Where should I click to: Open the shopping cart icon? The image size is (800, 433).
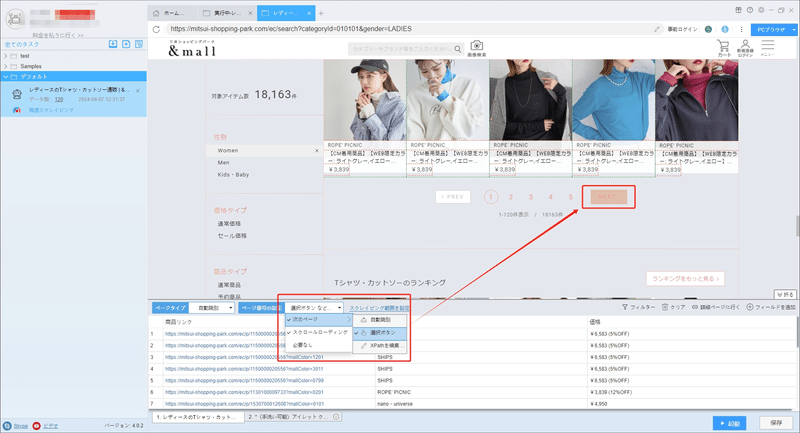coord(723,48)
